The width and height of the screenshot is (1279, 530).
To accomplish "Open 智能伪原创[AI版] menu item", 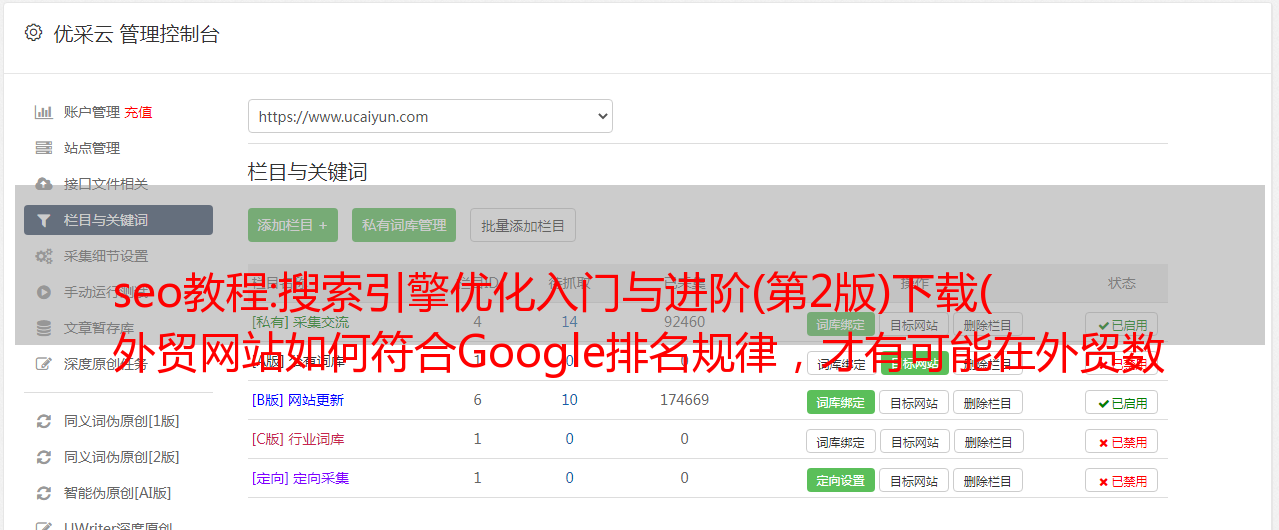I will [x=118, y=493].
